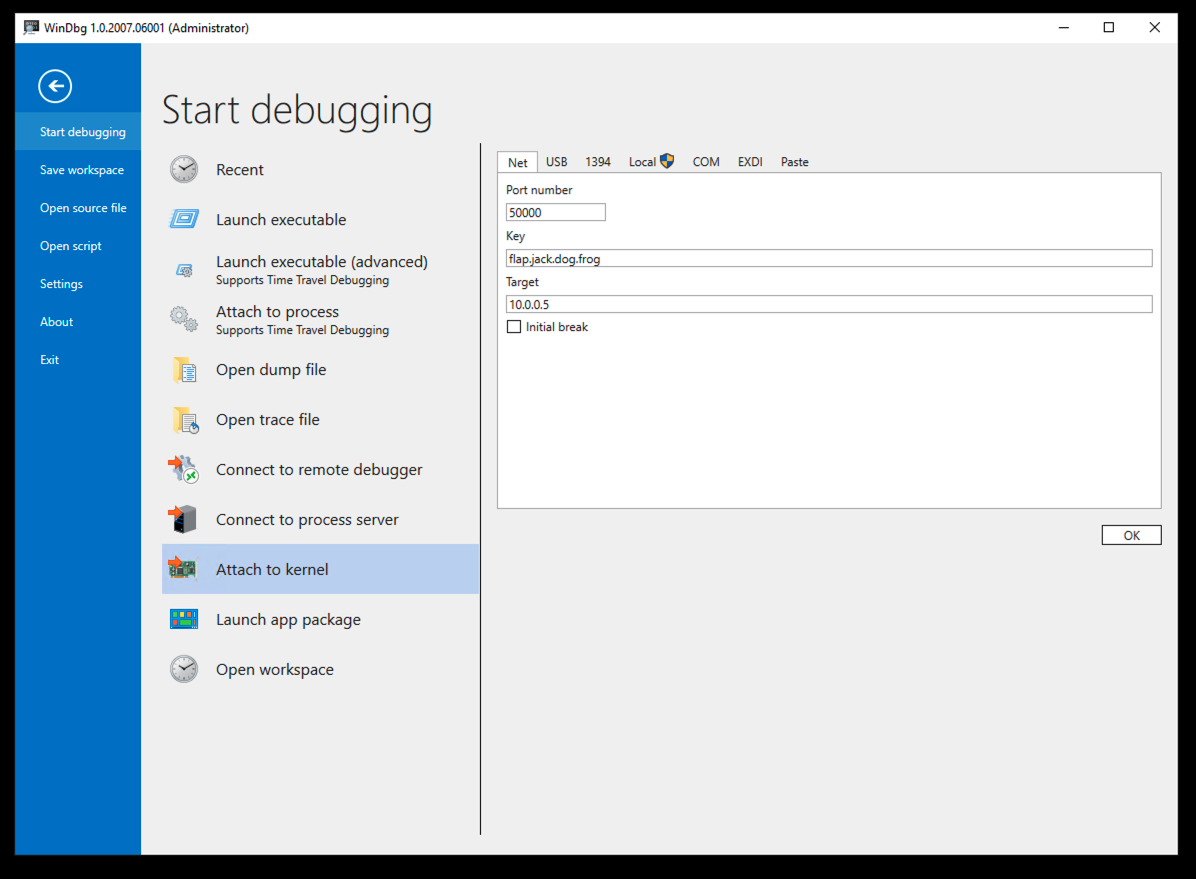Select the Launch executable label
This screenshot has width=1196, height=879.
281,220
